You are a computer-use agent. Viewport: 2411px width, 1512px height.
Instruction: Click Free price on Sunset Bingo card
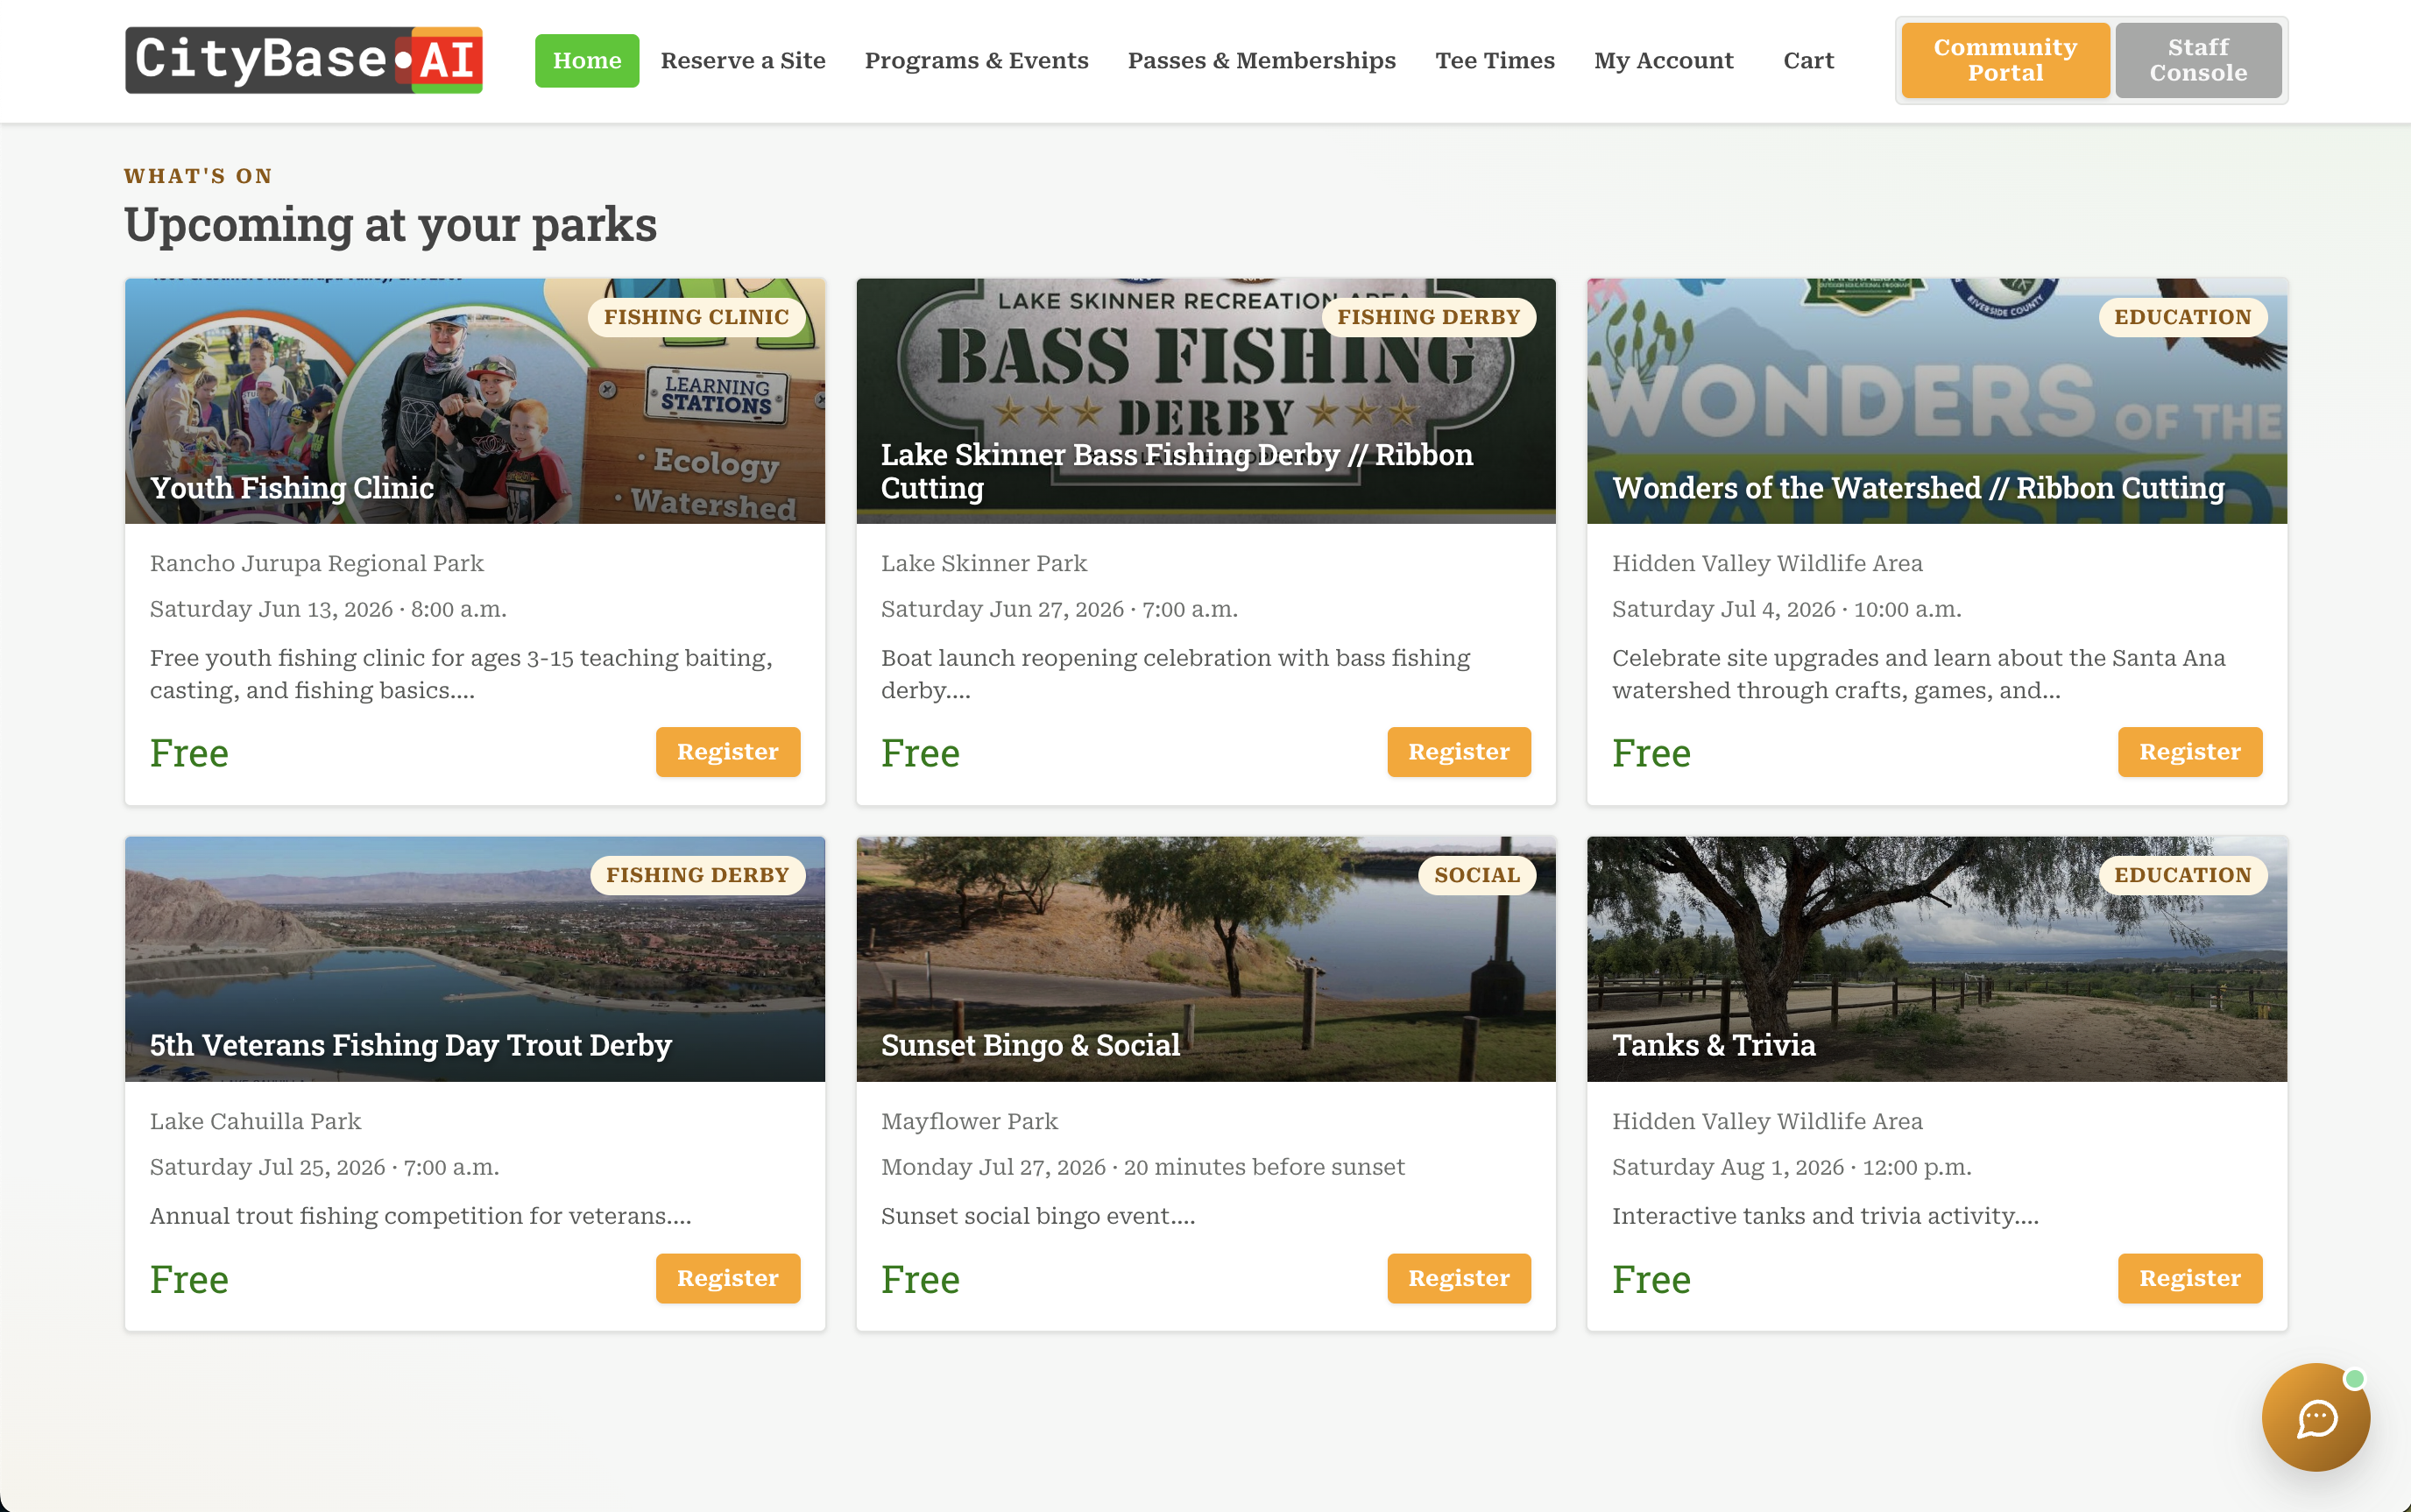[920, 1279]
